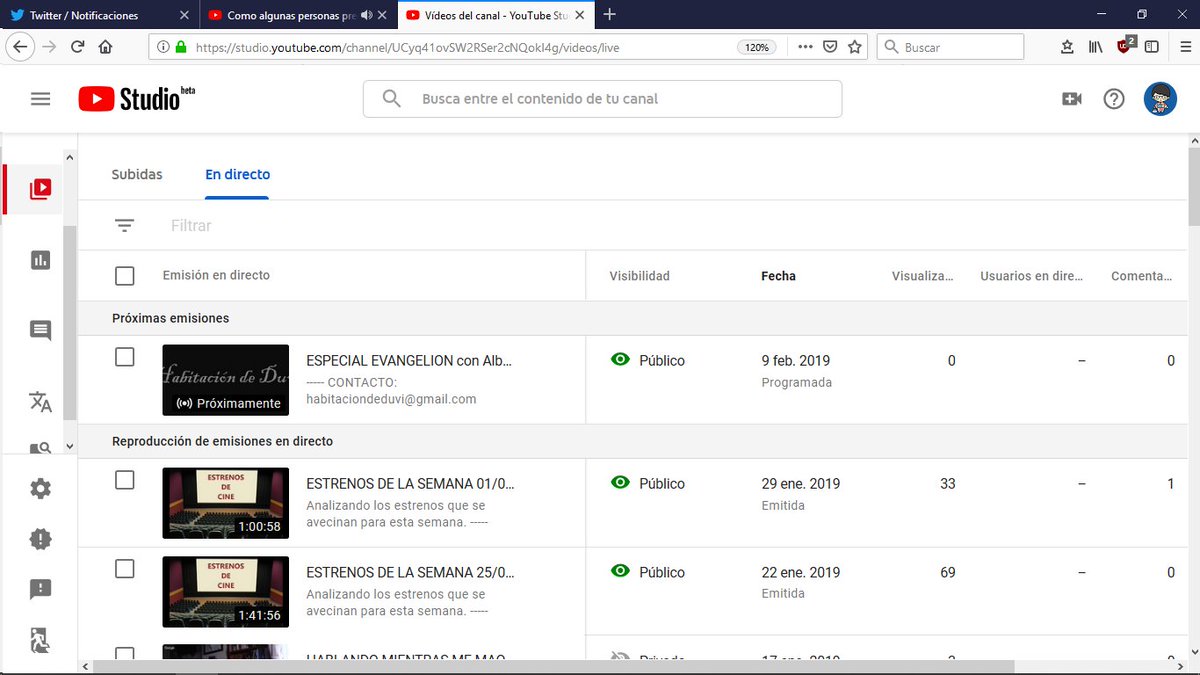Mute the playing tab via speaker icon
The height and width of the screenshot is (675, 1200).
click(x=366, y=15)
